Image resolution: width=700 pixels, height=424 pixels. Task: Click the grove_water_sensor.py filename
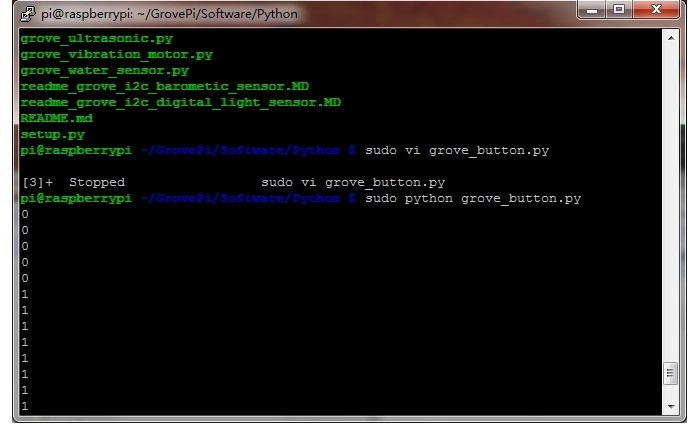pyautogui.click(x=104, y=70)
